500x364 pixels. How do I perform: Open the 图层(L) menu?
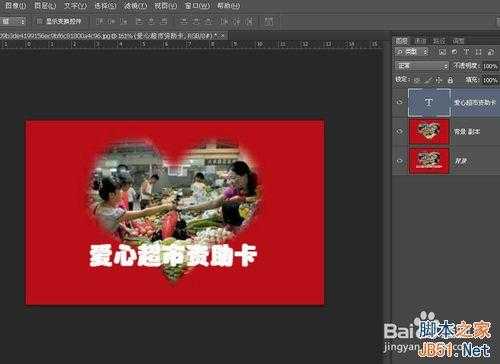[x=45, y=6]
